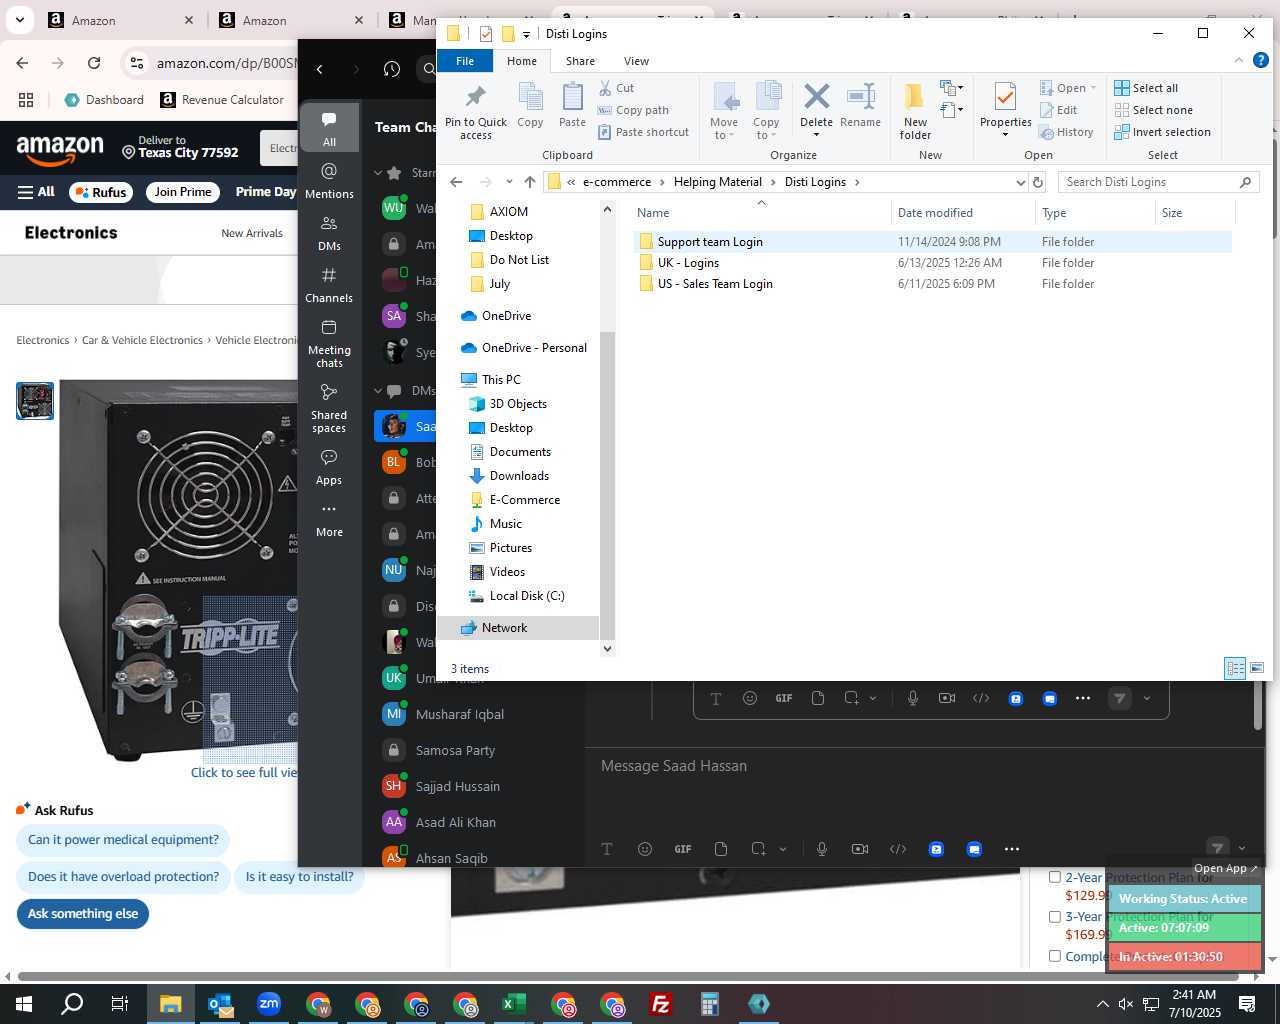Switch to the Share ribbon tab

(580, 61)
